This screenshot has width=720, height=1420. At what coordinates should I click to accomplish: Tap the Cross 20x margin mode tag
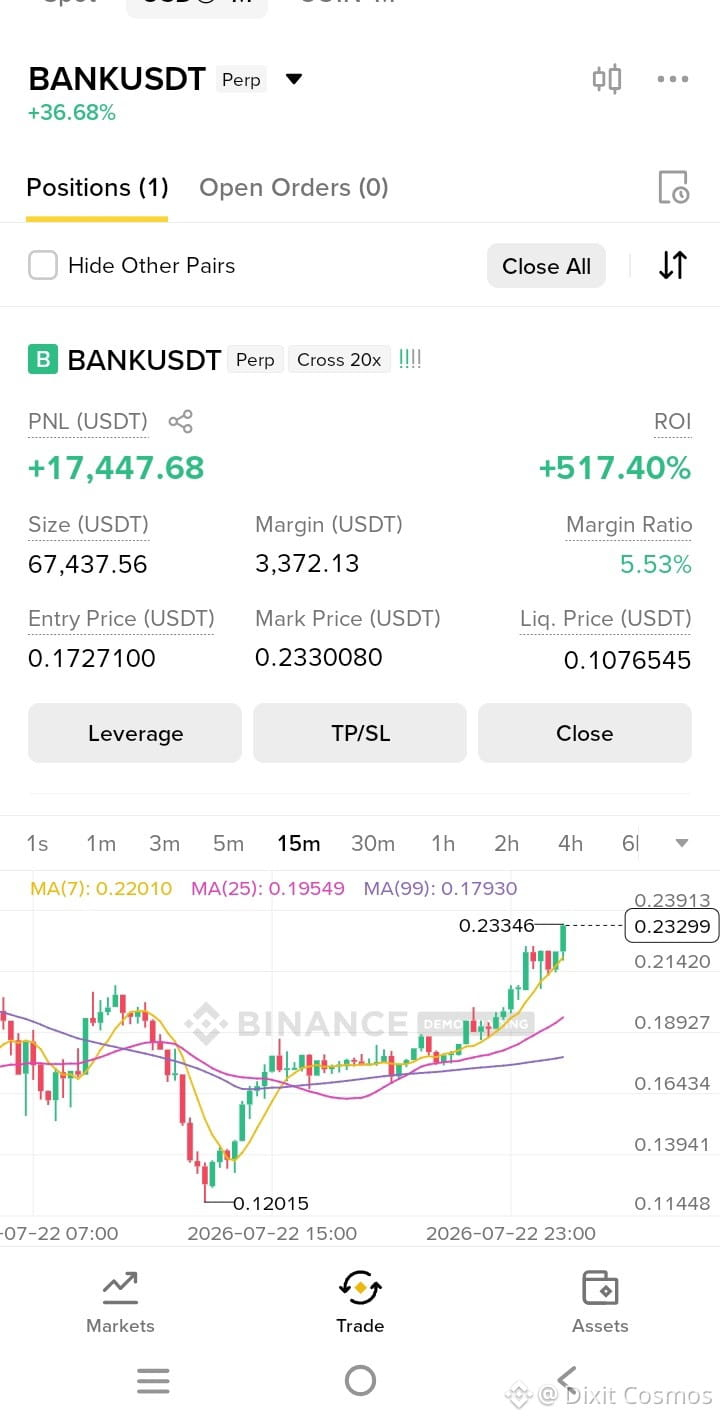[x=339, y=360]
